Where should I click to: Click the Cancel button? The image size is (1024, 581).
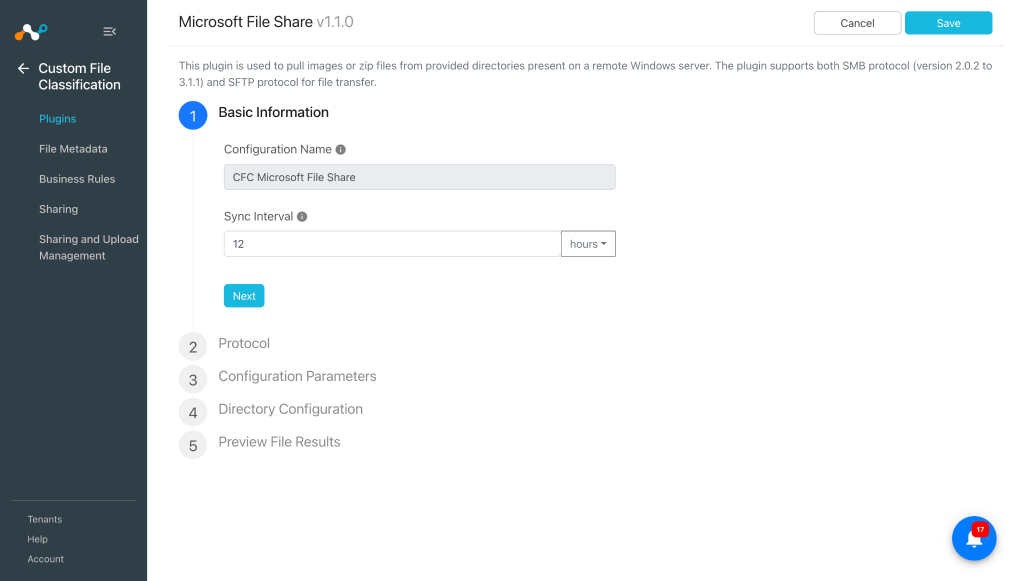[857, 23]
